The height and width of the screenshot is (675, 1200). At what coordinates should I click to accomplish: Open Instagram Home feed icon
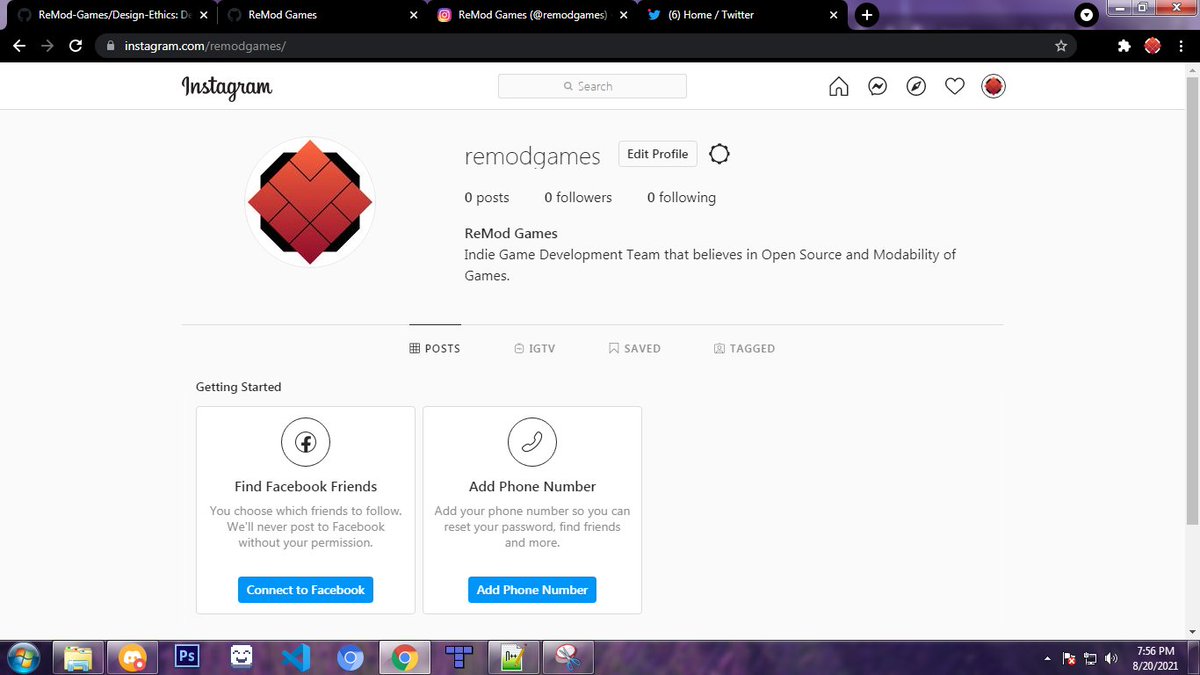(839, 87)
